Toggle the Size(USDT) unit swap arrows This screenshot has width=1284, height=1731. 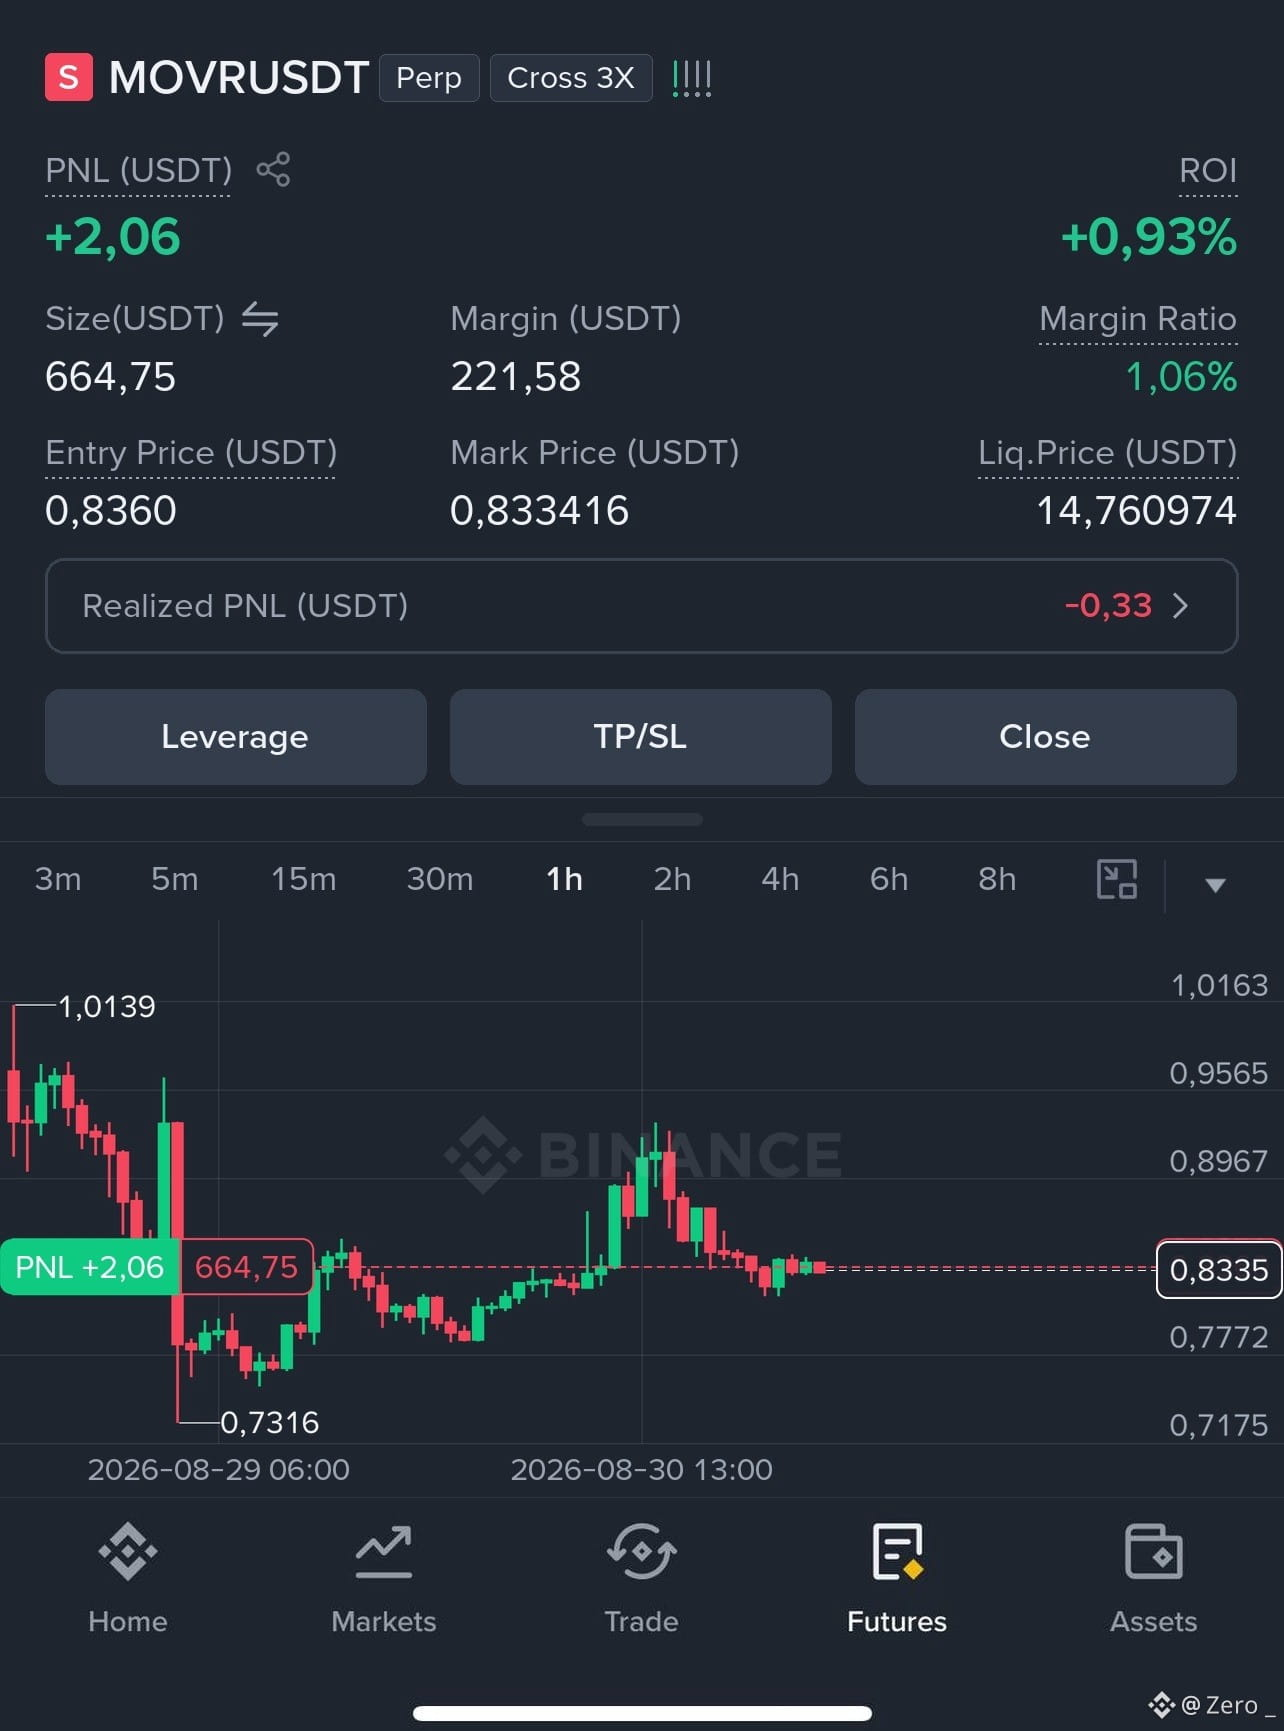[260, 319]
